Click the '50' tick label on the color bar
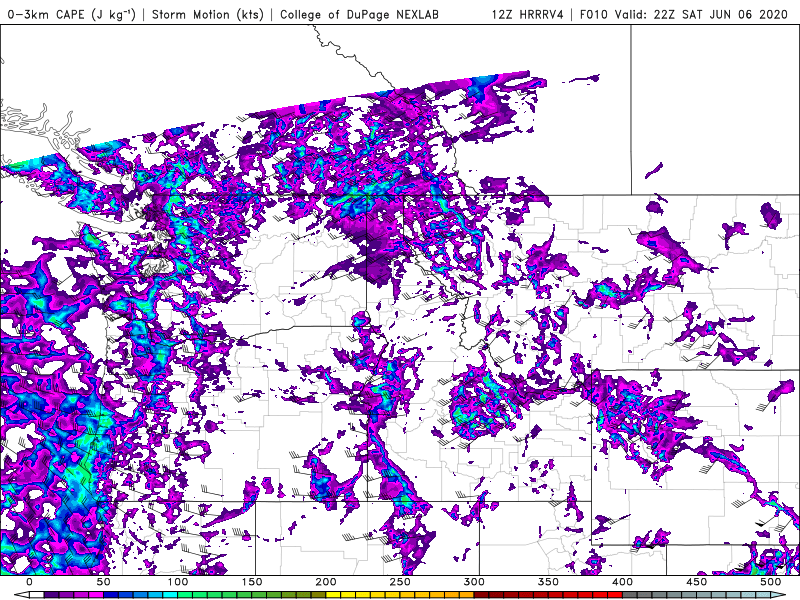Screen dimensions: 800x600 click(103, 582)
